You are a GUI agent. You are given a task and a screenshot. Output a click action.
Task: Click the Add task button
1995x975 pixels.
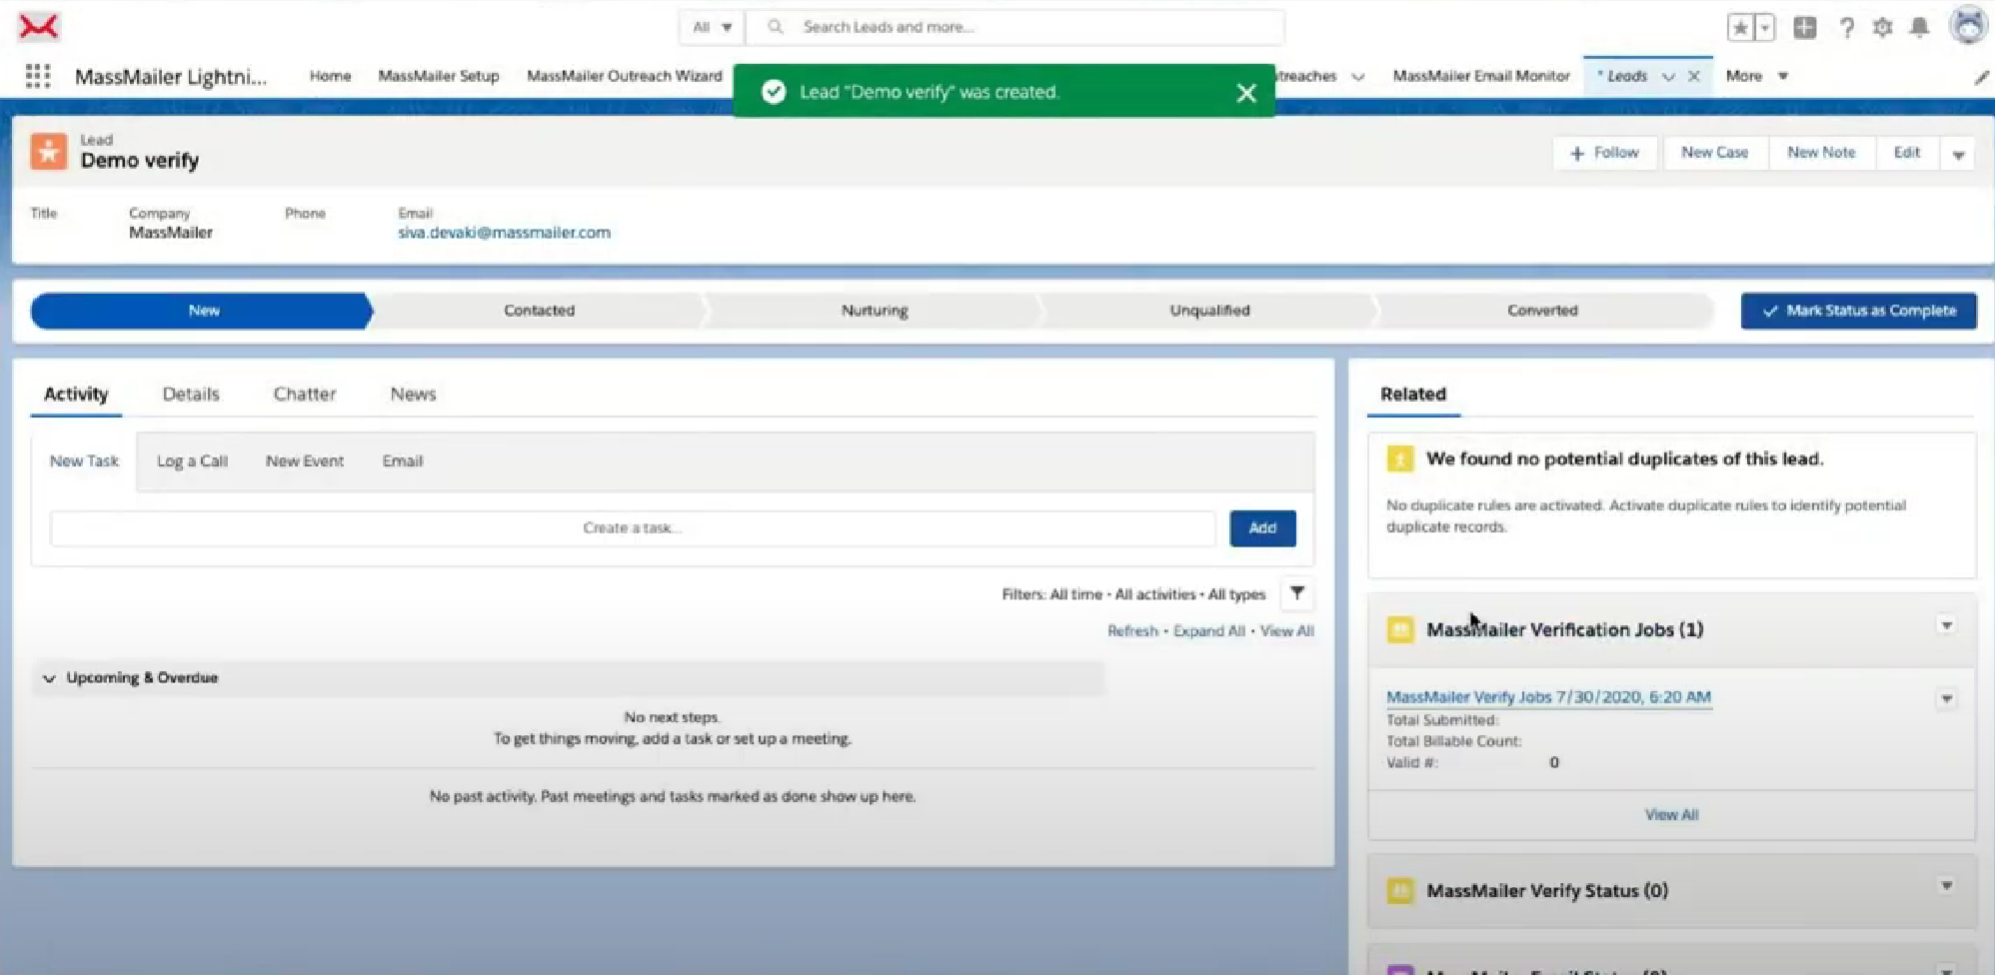[x=1262, y=528]
